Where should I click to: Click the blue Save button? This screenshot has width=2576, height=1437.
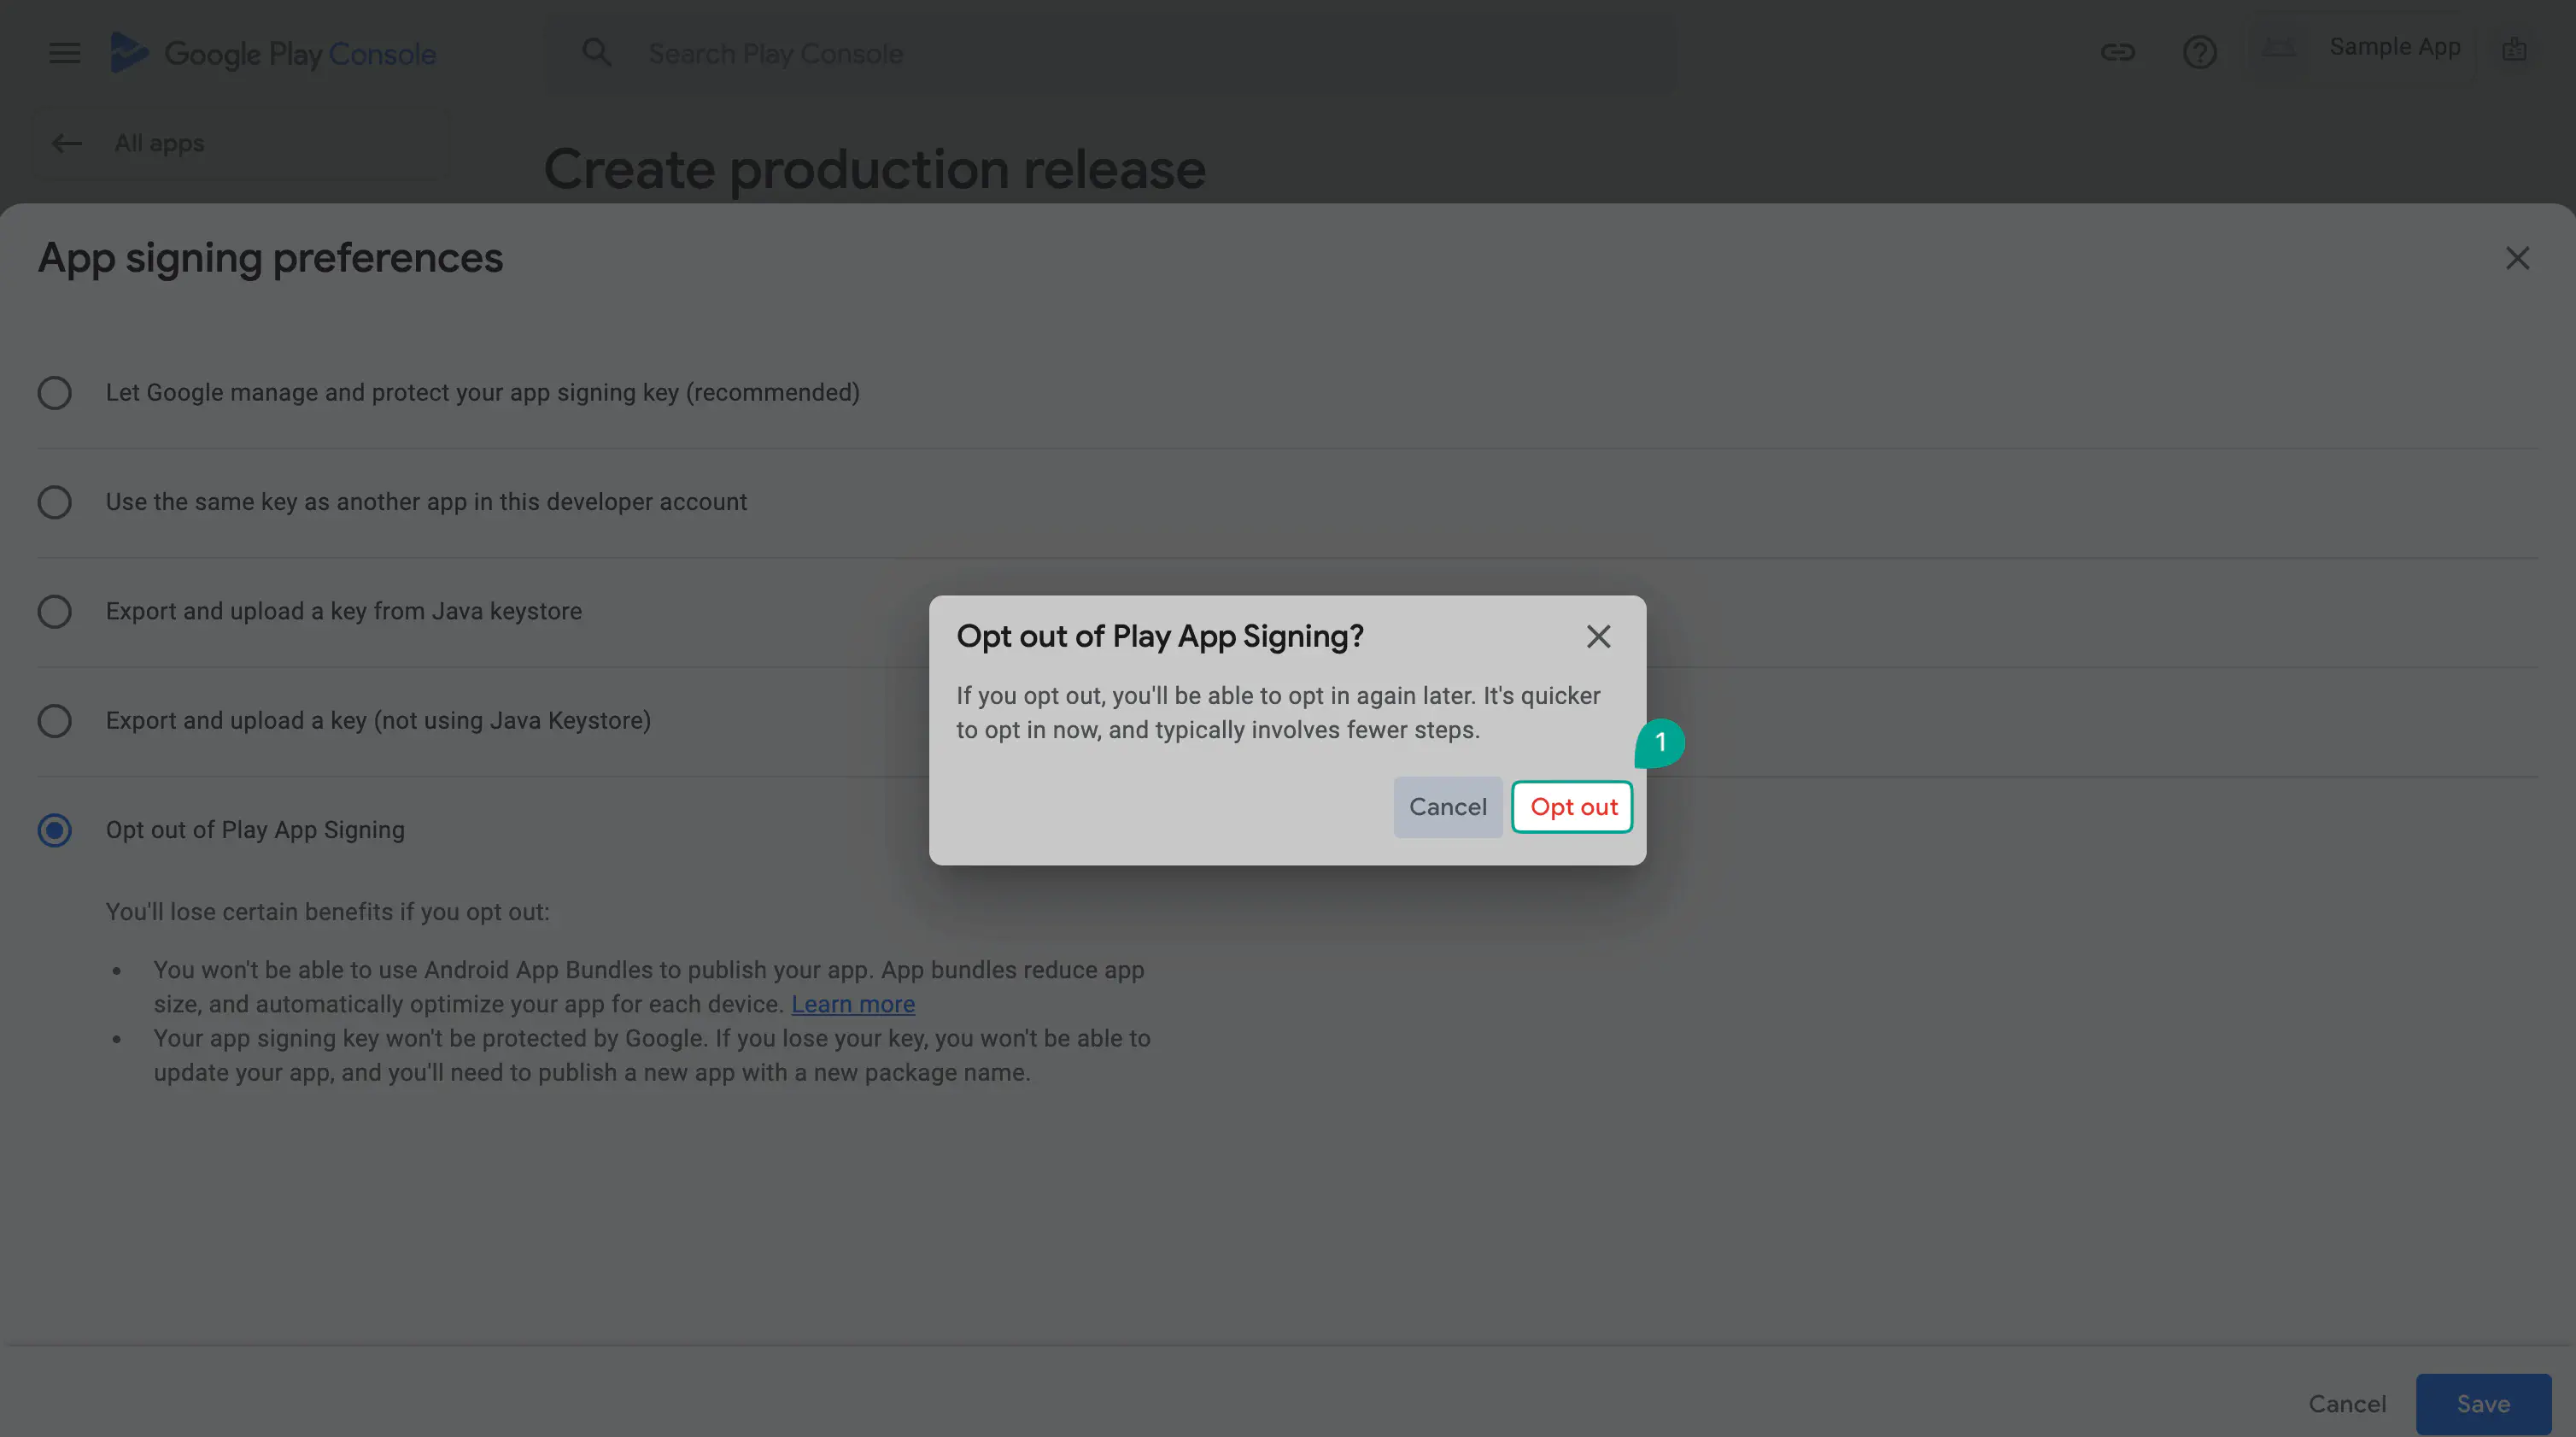pos(2482,1404)
